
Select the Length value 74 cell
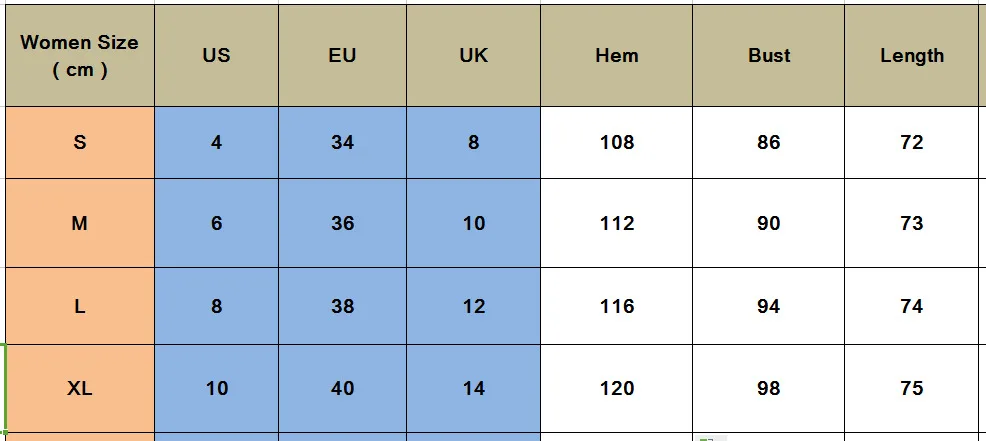click(x=911, y=306)
